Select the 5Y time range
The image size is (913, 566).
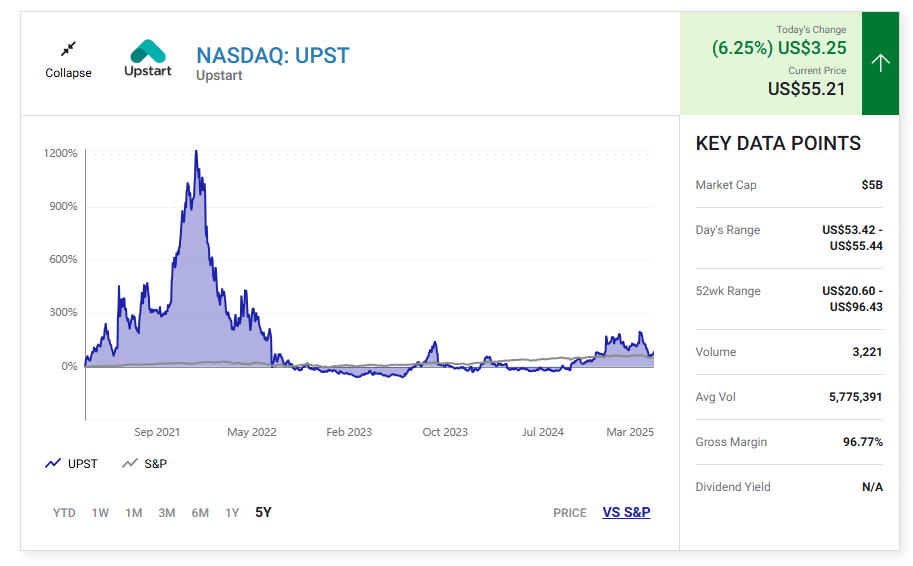(263, 512)
